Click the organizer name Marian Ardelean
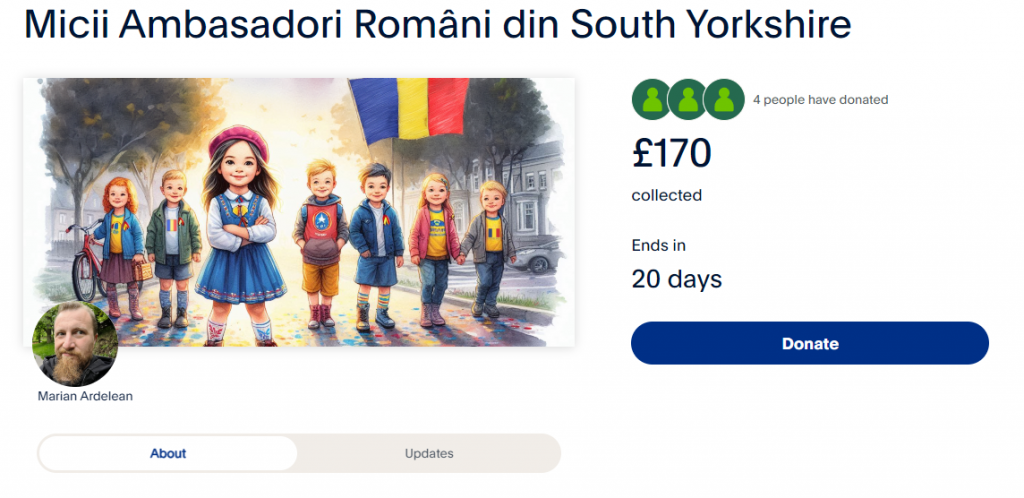The width and height of the screenshot is (1024, 498). tap(85, 396)
